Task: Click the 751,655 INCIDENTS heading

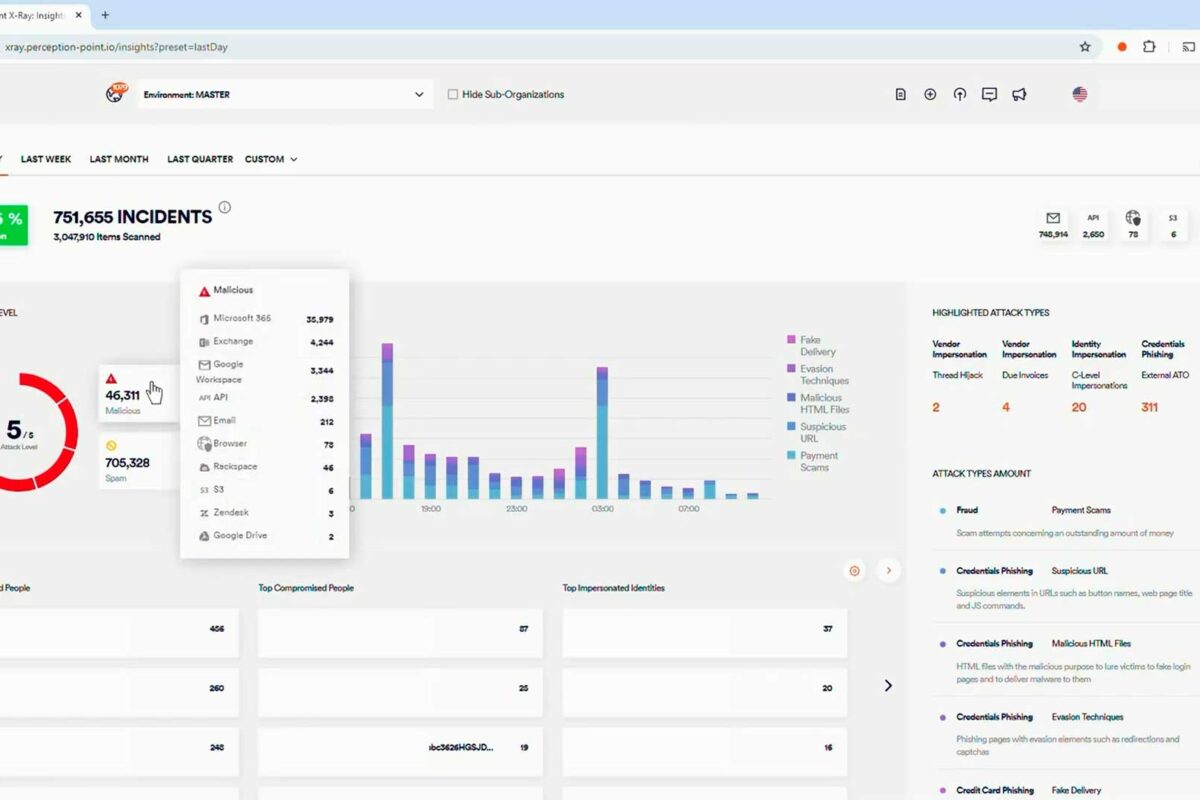Action: coord(132,217)
